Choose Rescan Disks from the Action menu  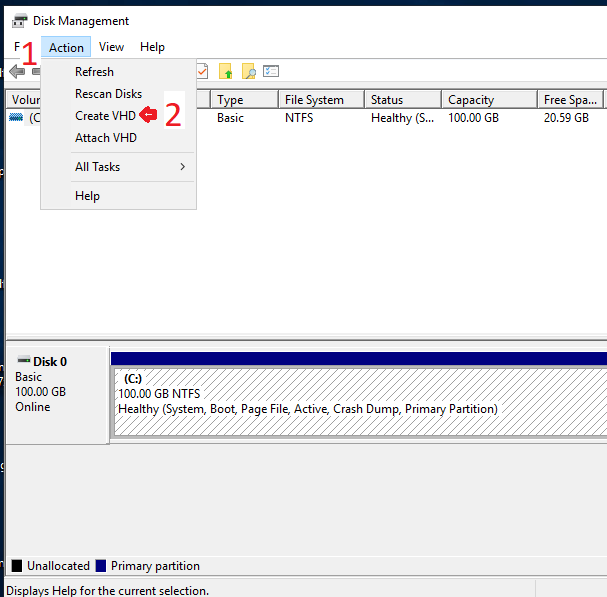coord(118,94)
